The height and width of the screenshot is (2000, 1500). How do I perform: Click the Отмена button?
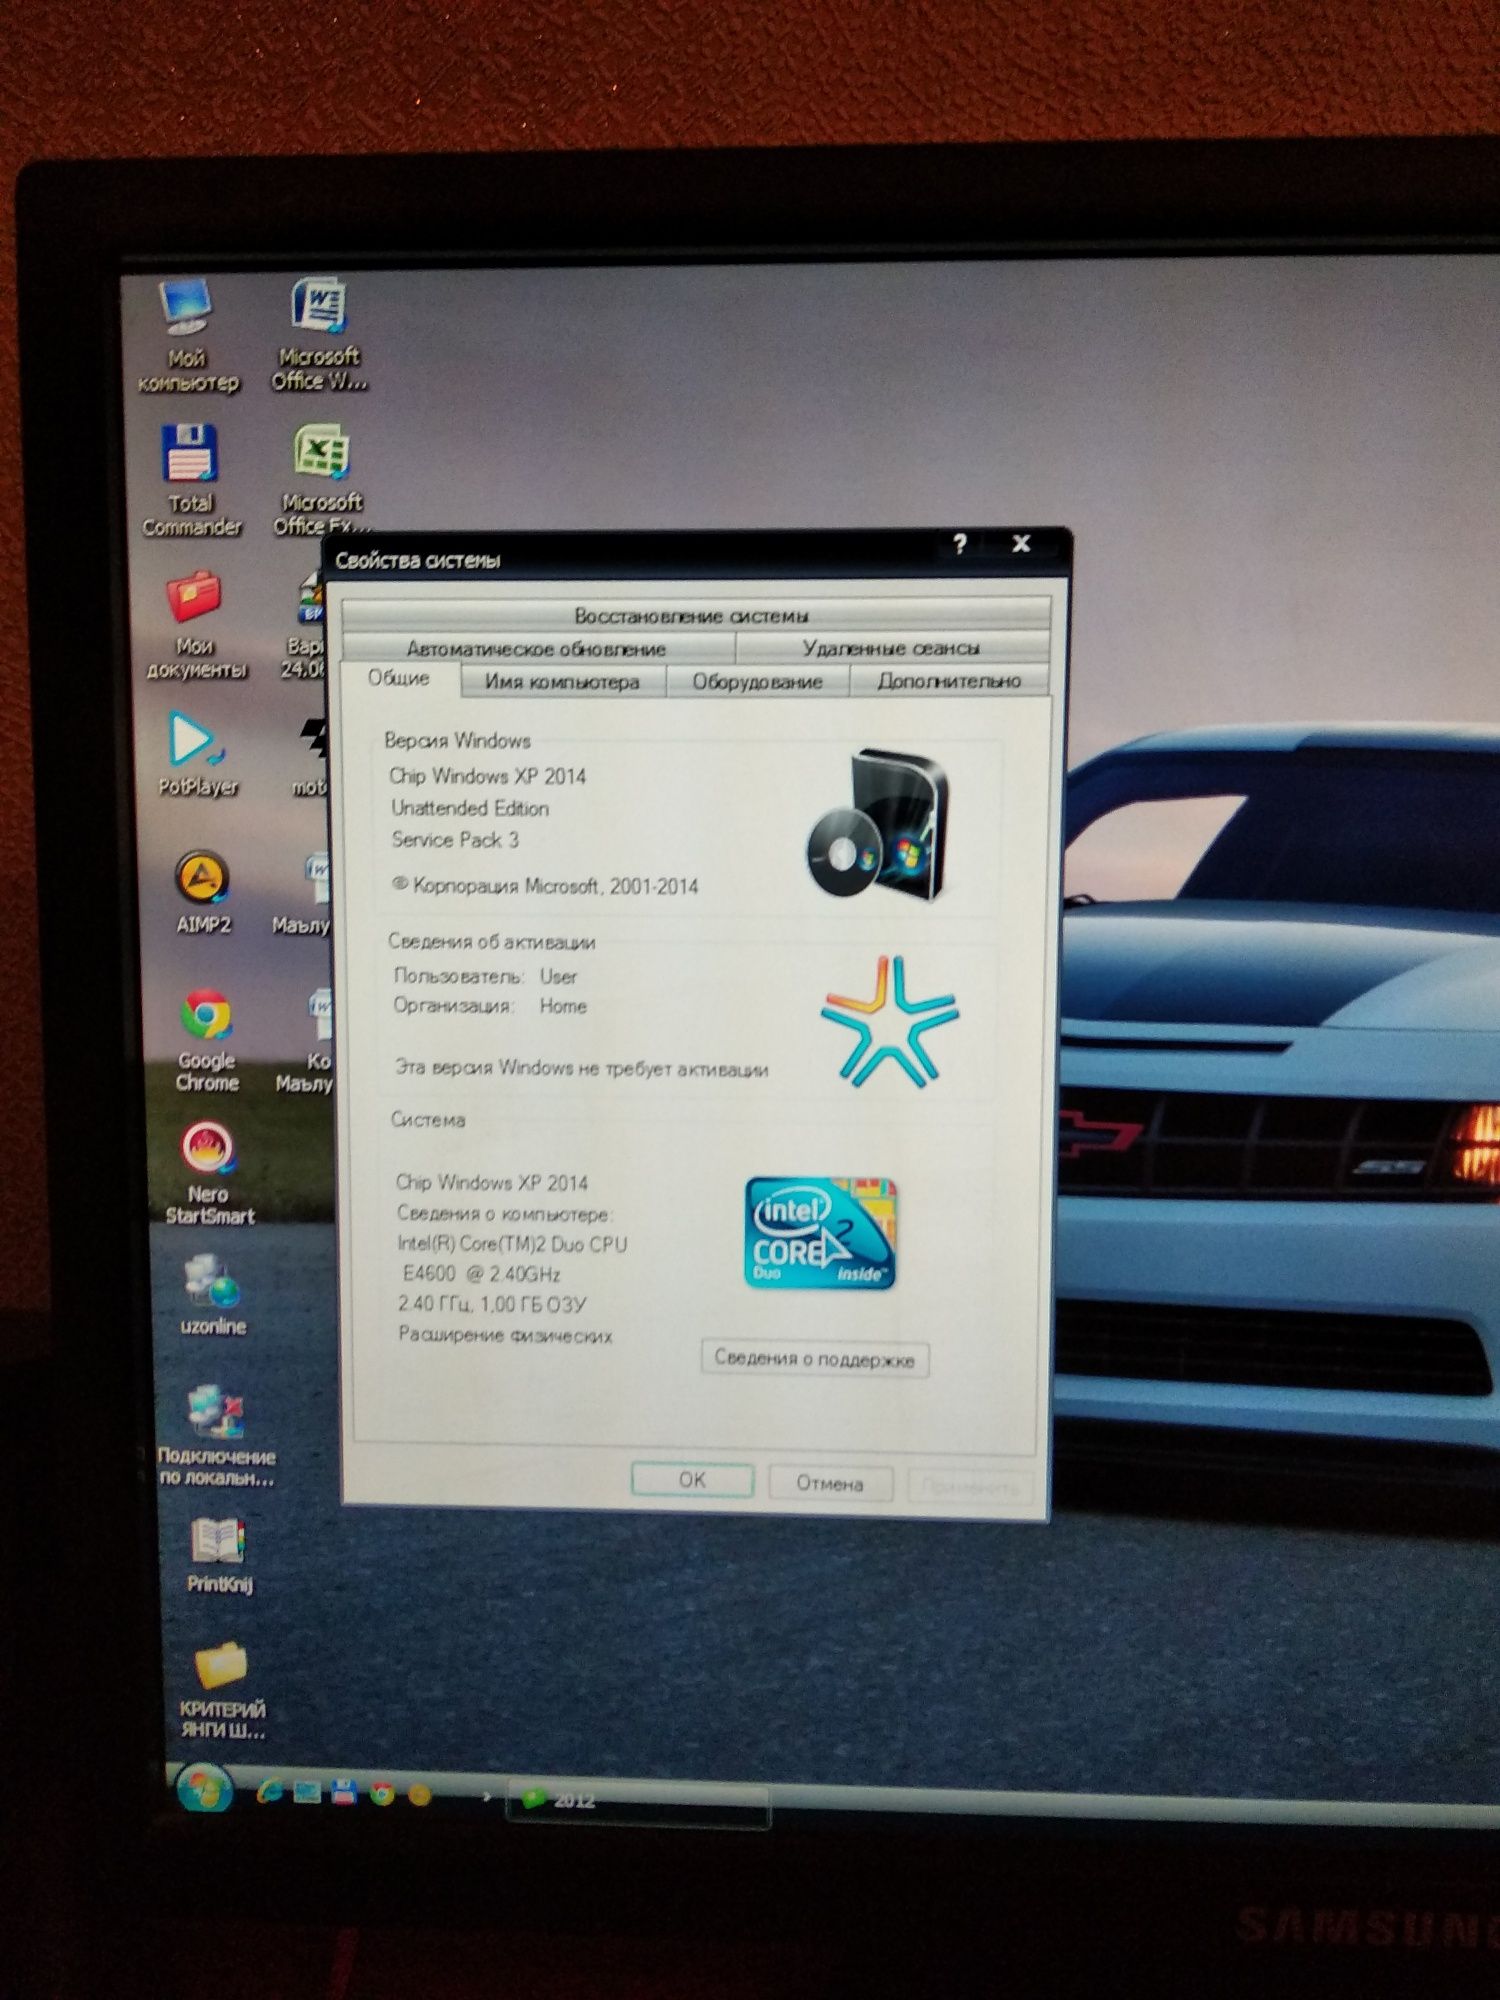(830, 1483)
